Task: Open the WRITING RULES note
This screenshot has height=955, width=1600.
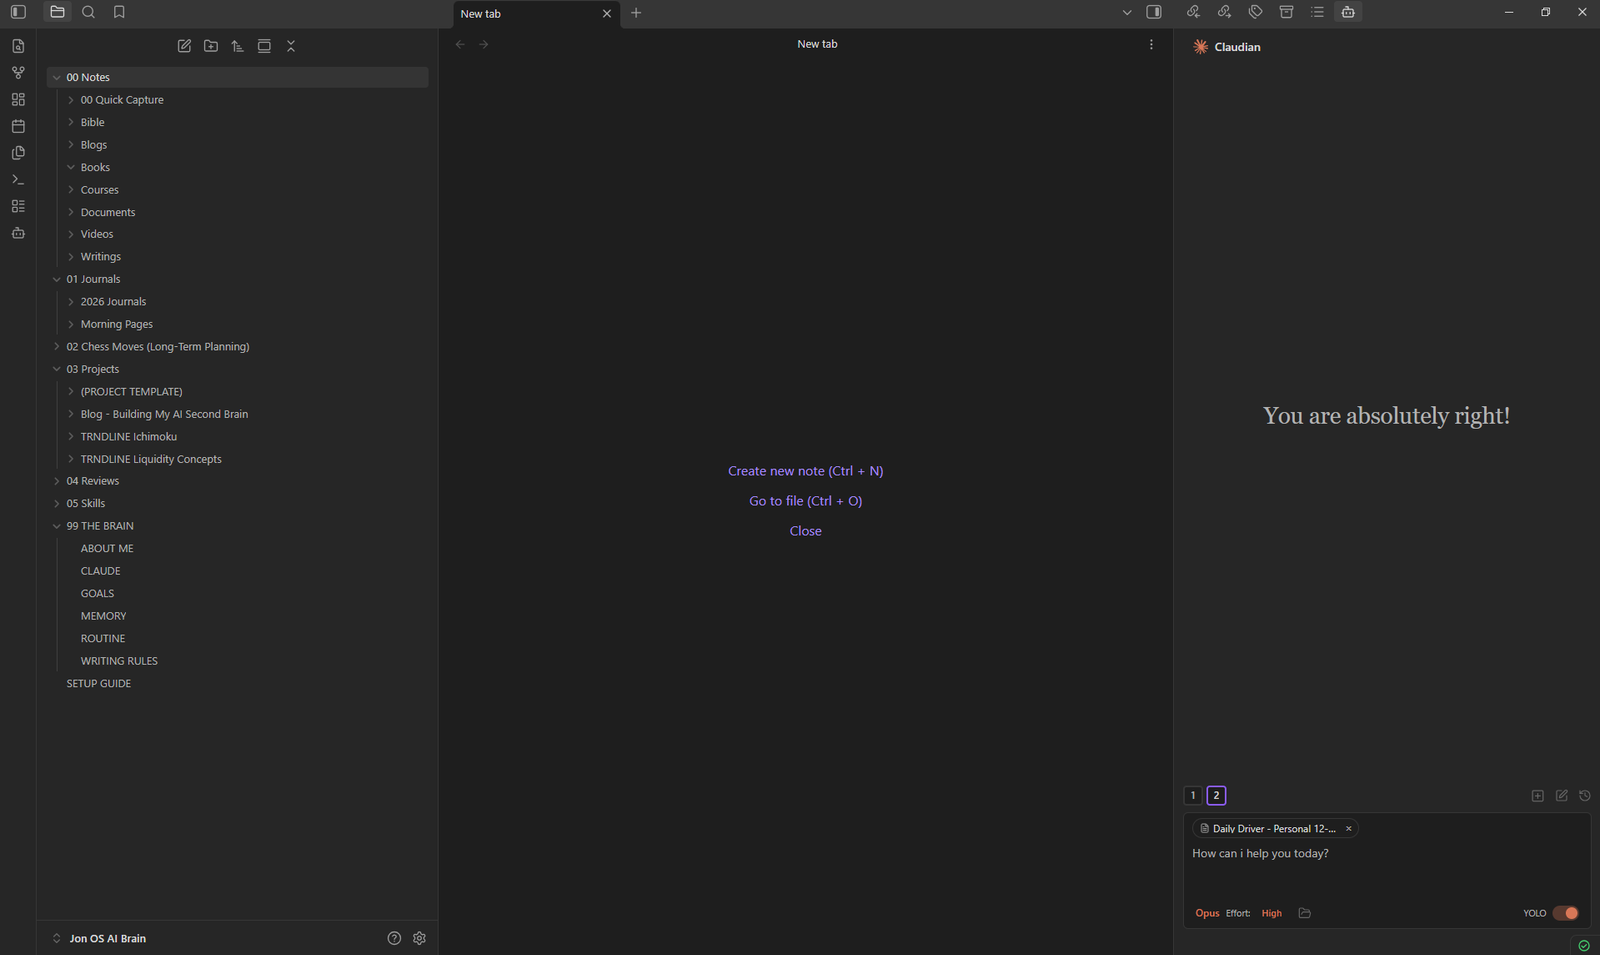Action: [x=119, y=661]
